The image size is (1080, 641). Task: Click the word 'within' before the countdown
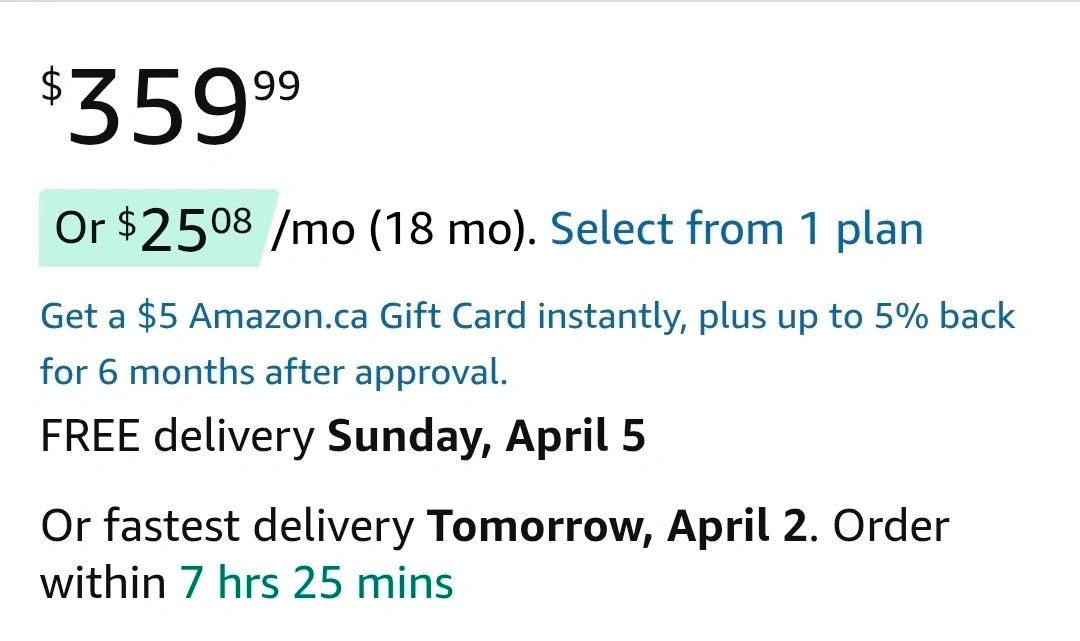pyautogui.click(x=102, y=581)
